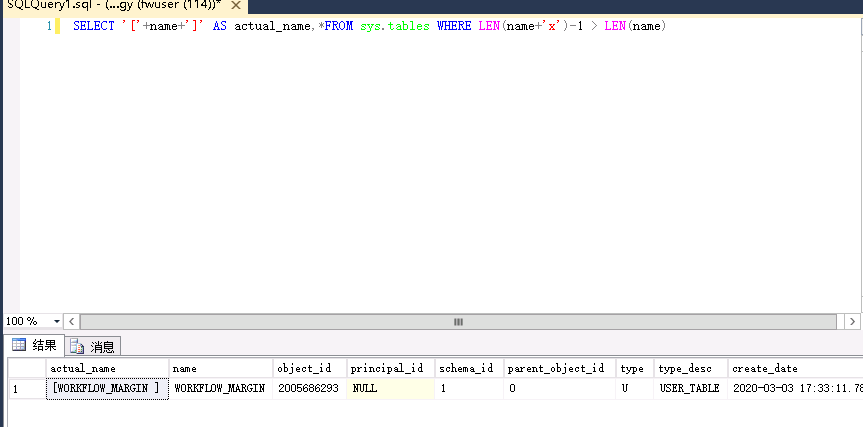Click the horizontal scrollbar right arrow

point(852,321)
